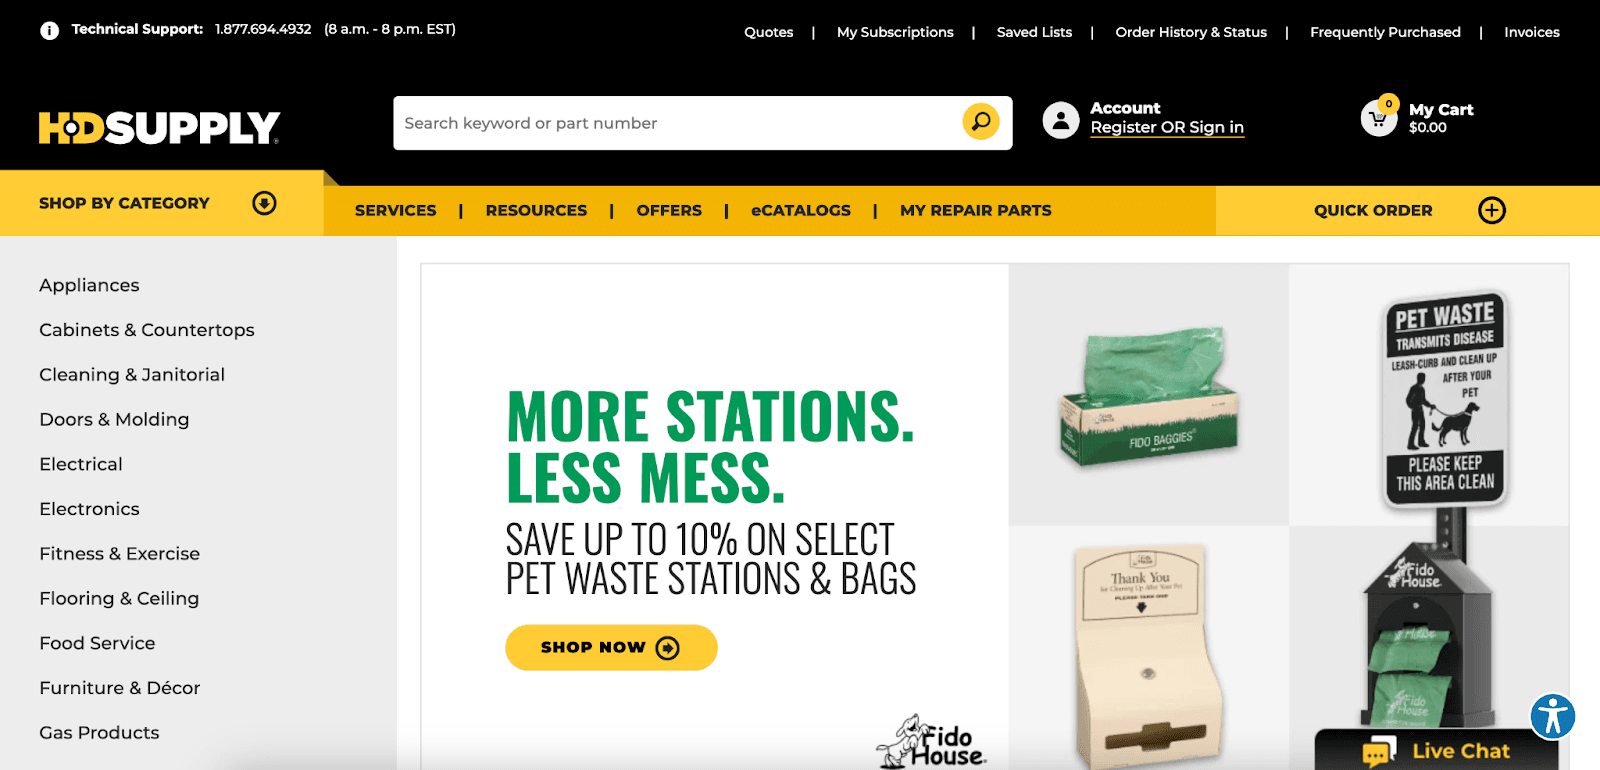Click the HD Supply logo
1600x770 pixels.
tap(160, 127)
